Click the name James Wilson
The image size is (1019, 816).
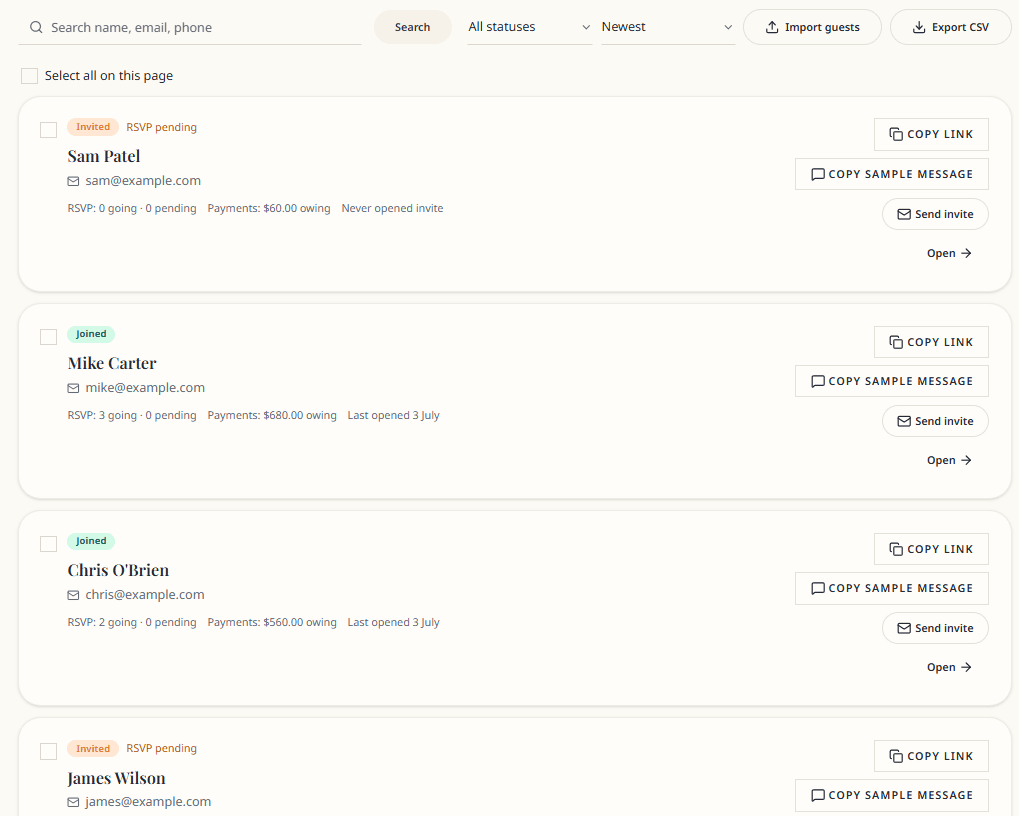point(116,778)
